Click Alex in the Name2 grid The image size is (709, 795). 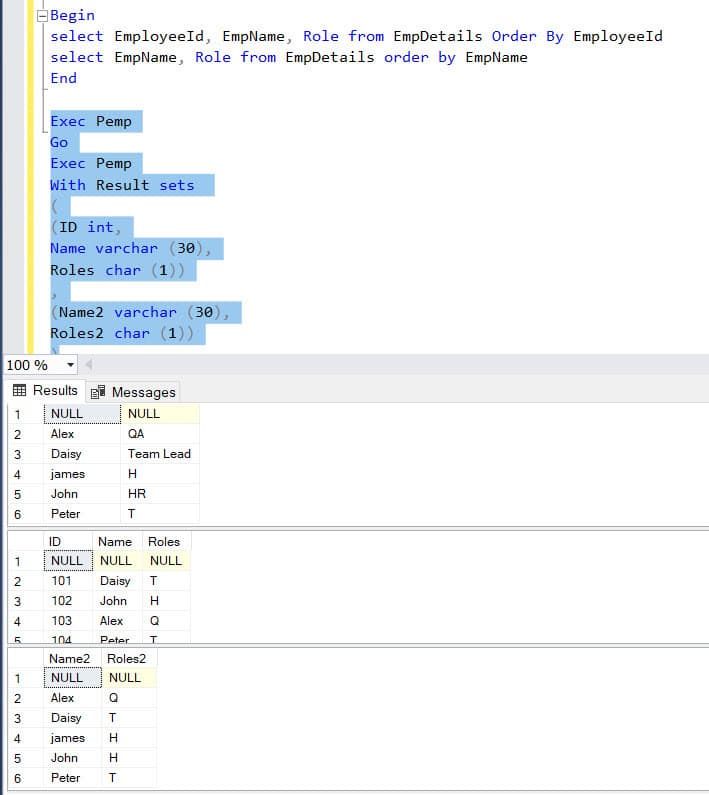tap(73, 698)
